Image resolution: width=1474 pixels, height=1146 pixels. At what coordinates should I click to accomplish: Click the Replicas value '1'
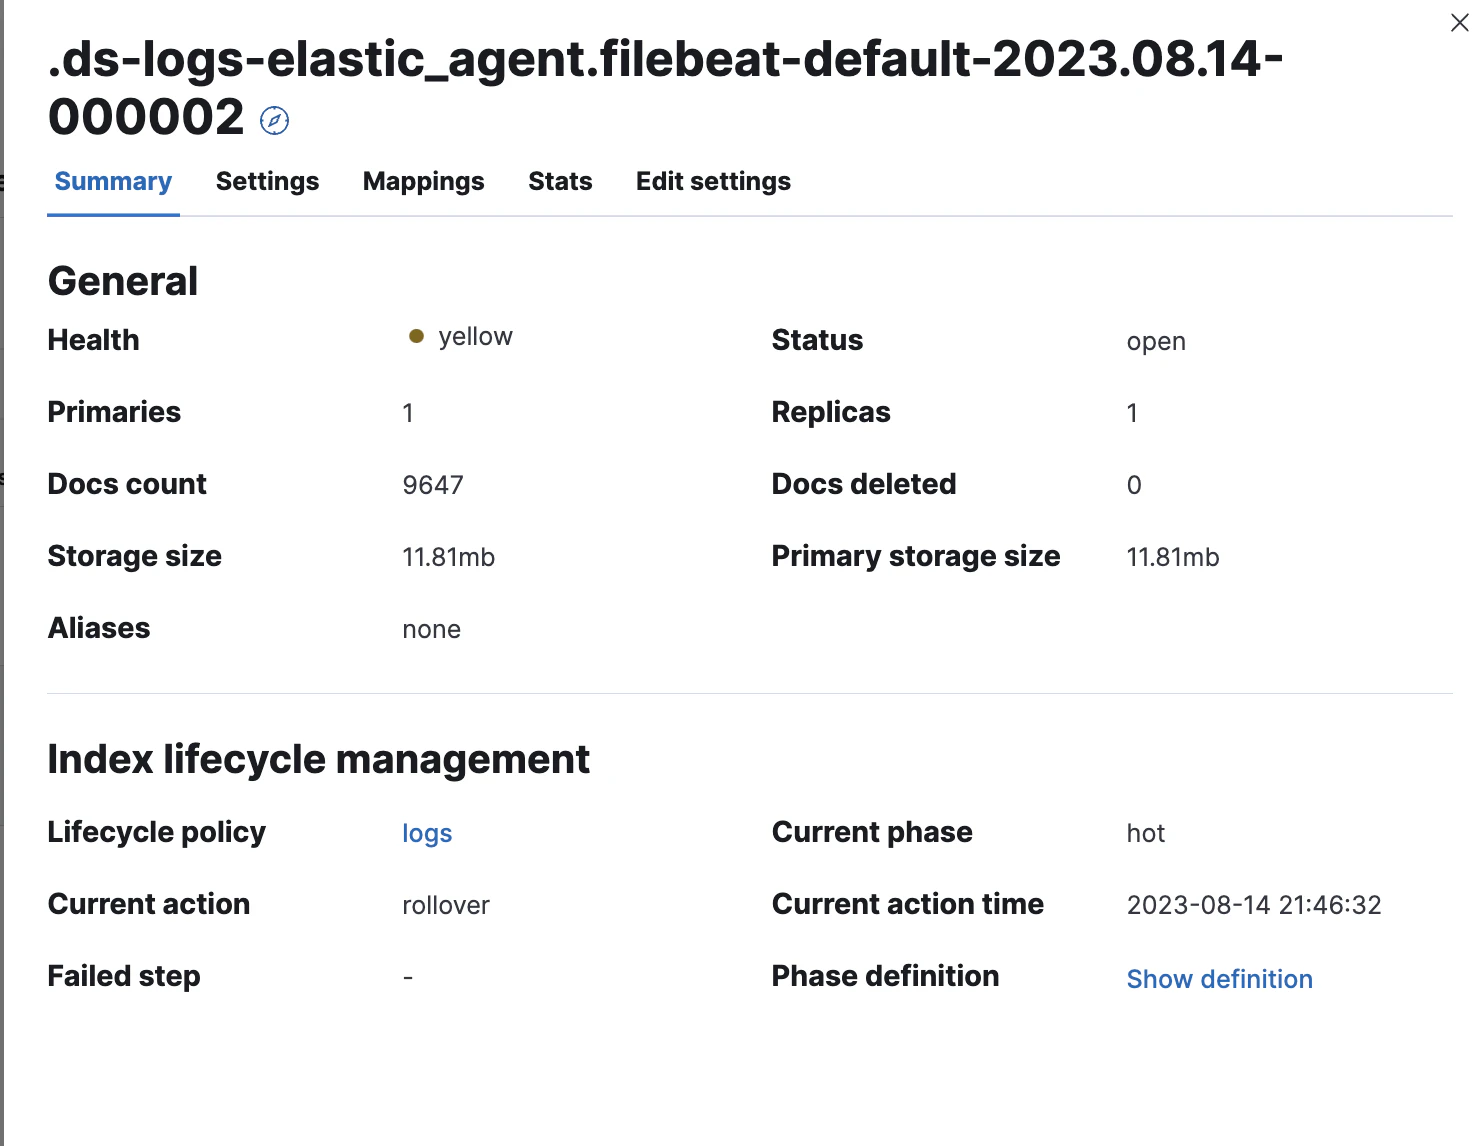(1132, 414)
